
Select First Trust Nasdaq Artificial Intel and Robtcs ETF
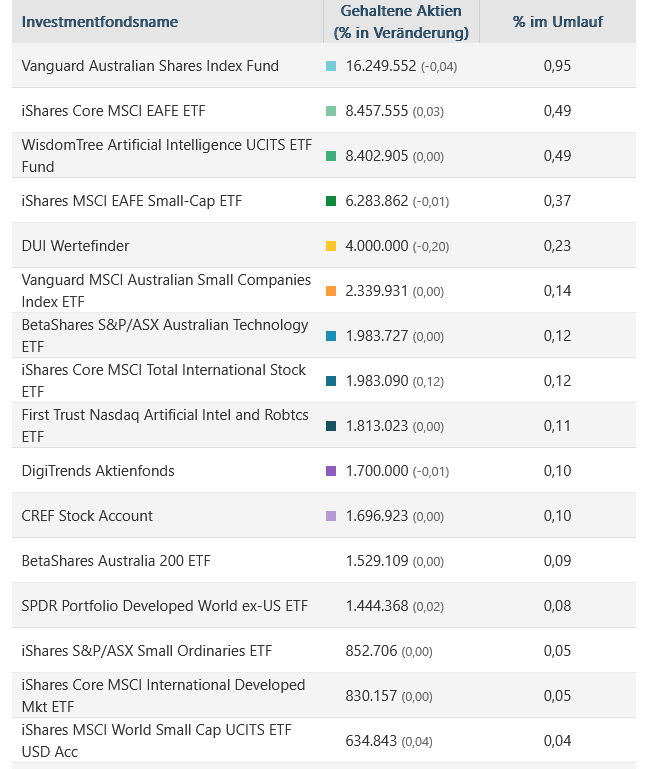click(x=165, y=426)
